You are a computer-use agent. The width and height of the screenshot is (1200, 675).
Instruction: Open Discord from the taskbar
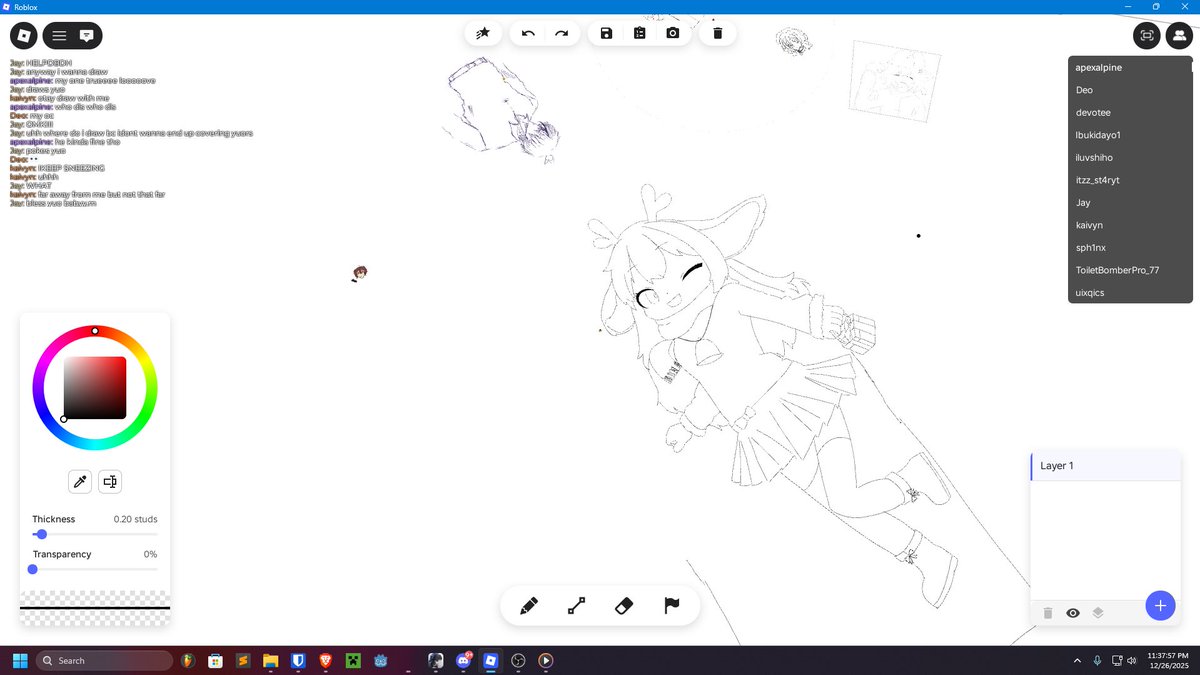[x=463, y=660]
